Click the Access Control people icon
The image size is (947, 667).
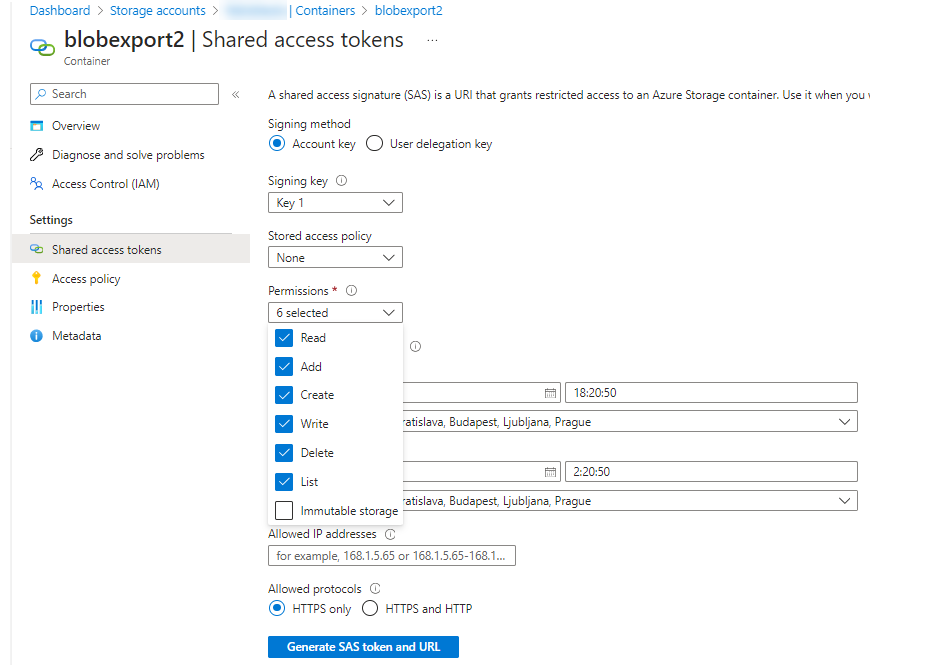pos(37,184)
